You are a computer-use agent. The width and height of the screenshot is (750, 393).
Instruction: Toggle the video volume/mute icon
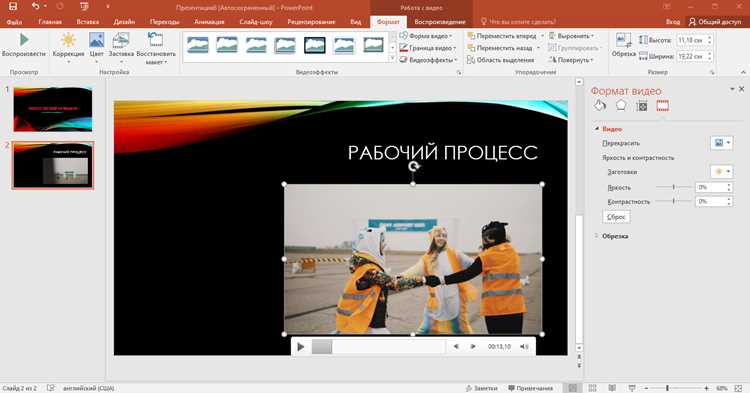(x=524, y=347)
